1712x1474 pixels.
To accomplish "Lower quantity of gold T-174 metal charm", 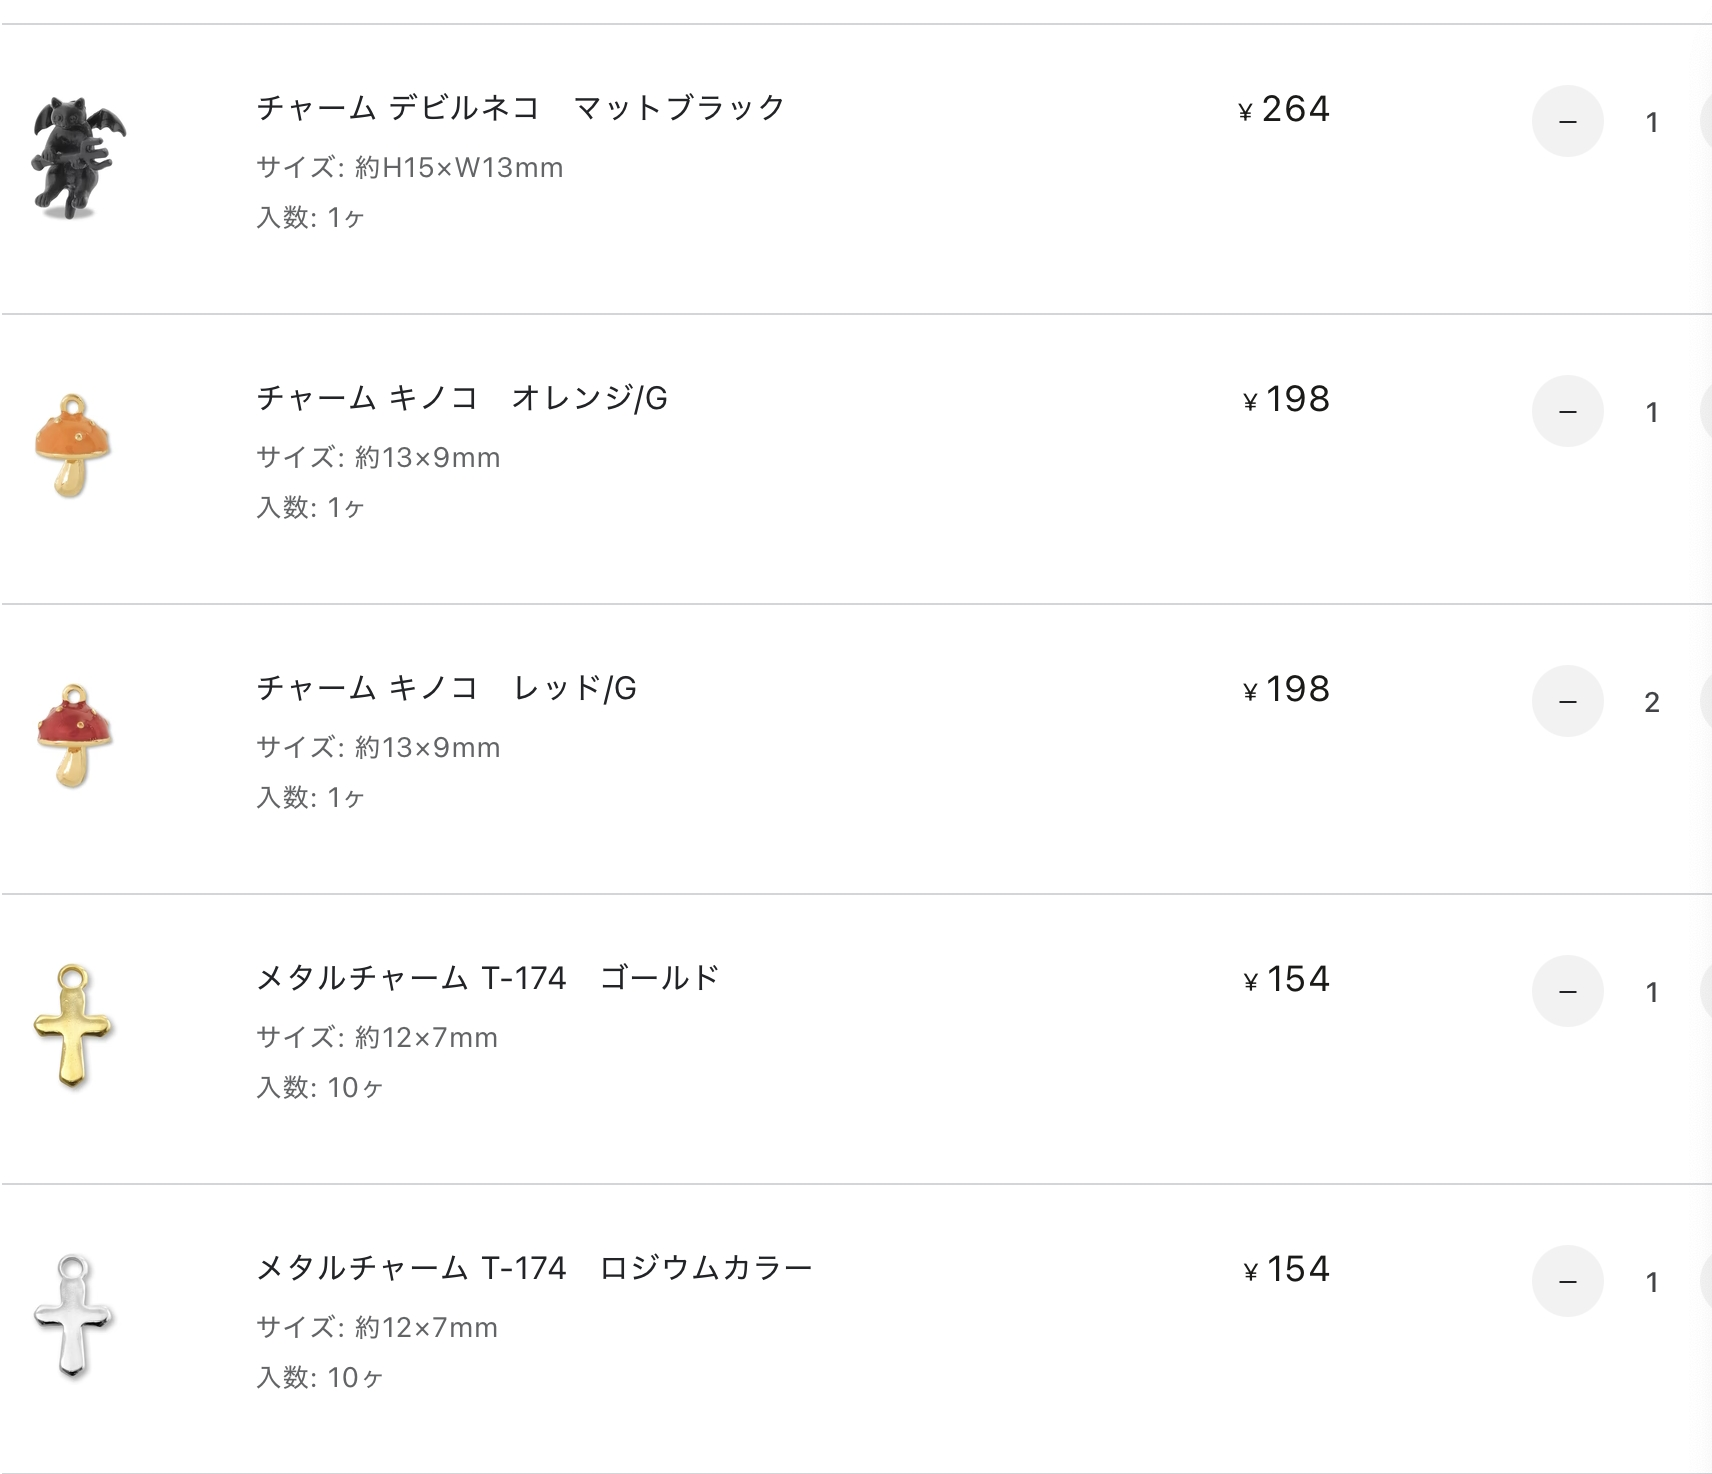I will click(x=1567, y=991).
